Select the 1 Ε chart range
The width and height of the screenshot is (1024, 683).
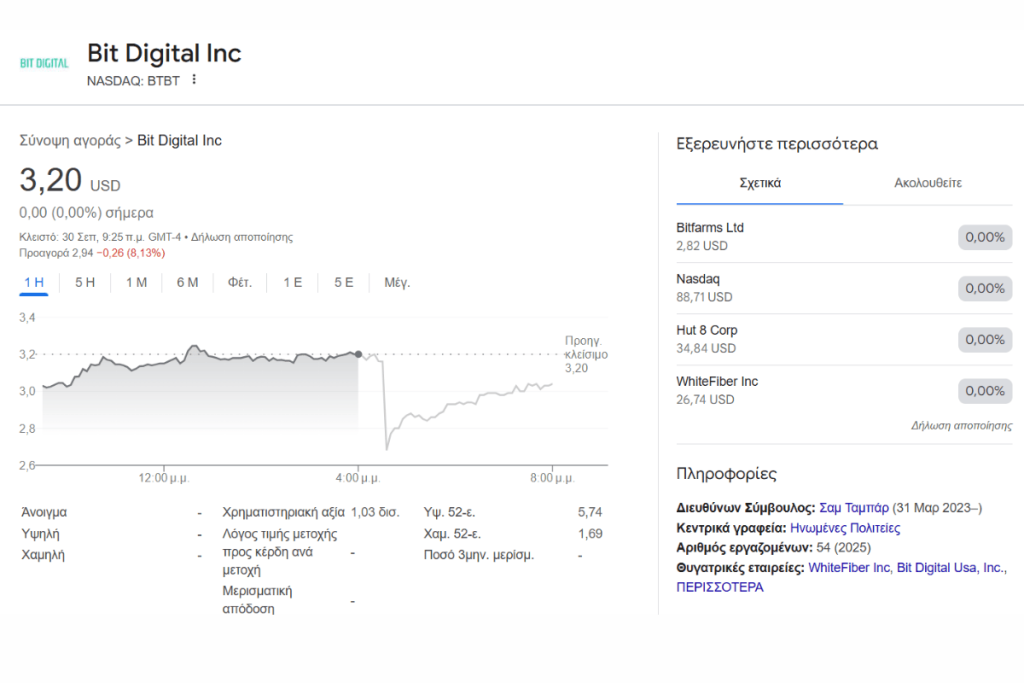(293, 283)
